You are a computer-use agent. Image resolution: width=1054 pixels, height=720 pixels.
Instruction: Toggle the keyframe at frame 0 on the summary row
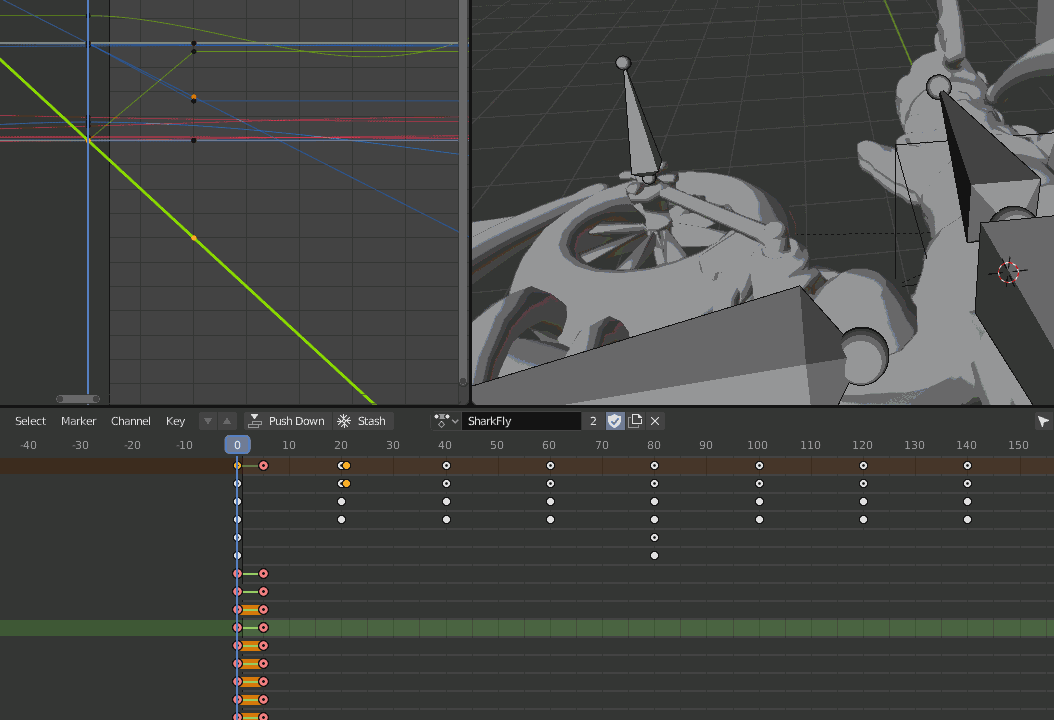click(x=237, y=465)
